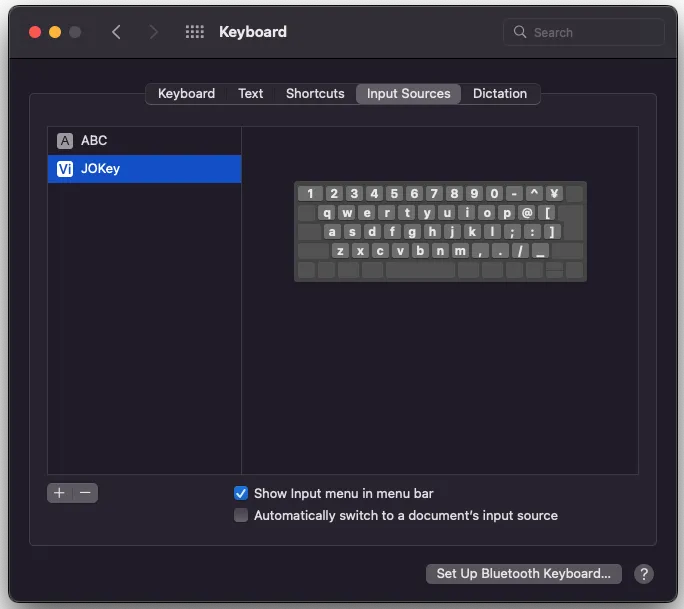Click Set Up Bluetooth Keyboard button

523,574
